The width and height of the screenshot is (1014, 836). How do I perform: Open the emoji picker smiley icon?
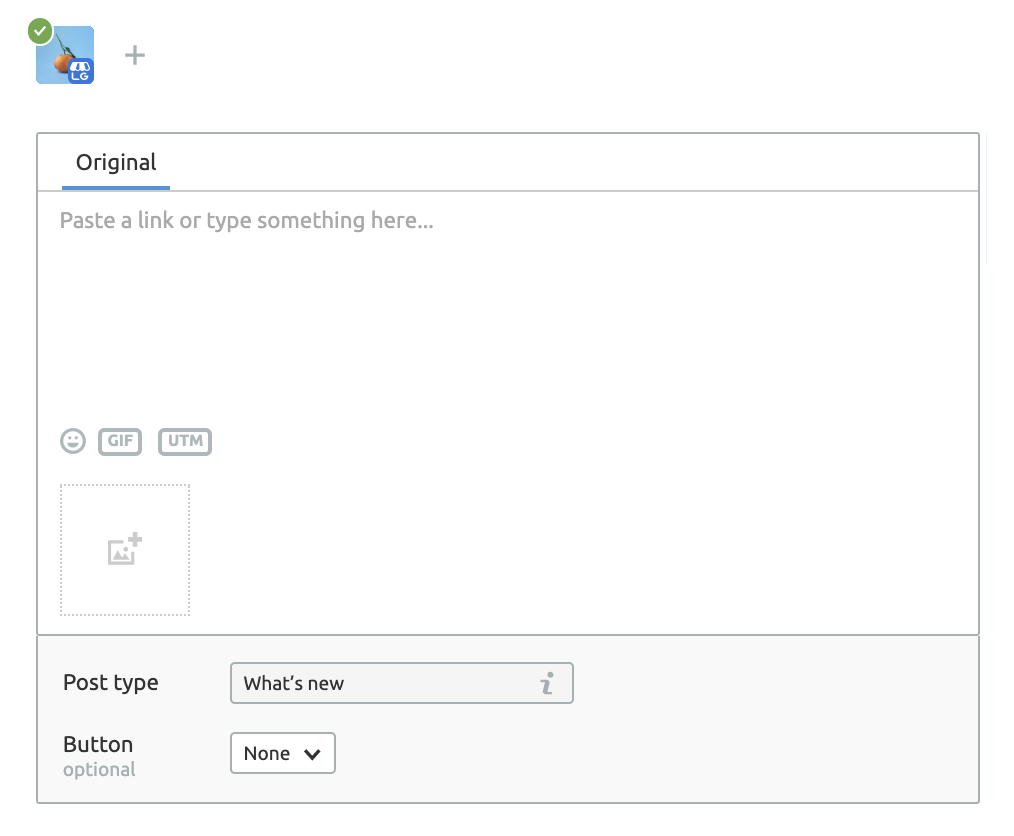[73, 441]
